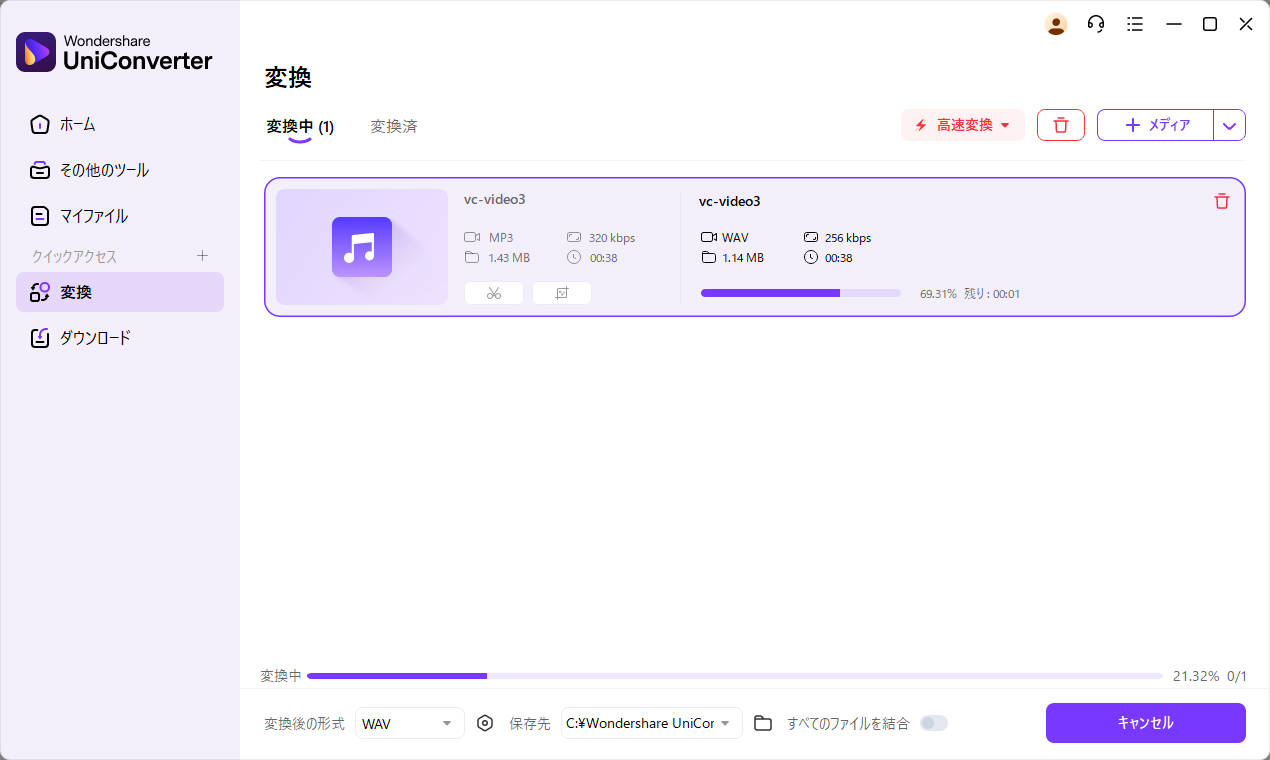Click the clear-all trash button in toolbar
The width and height of the screenshot is (1270, 760).
[1060, 125]
